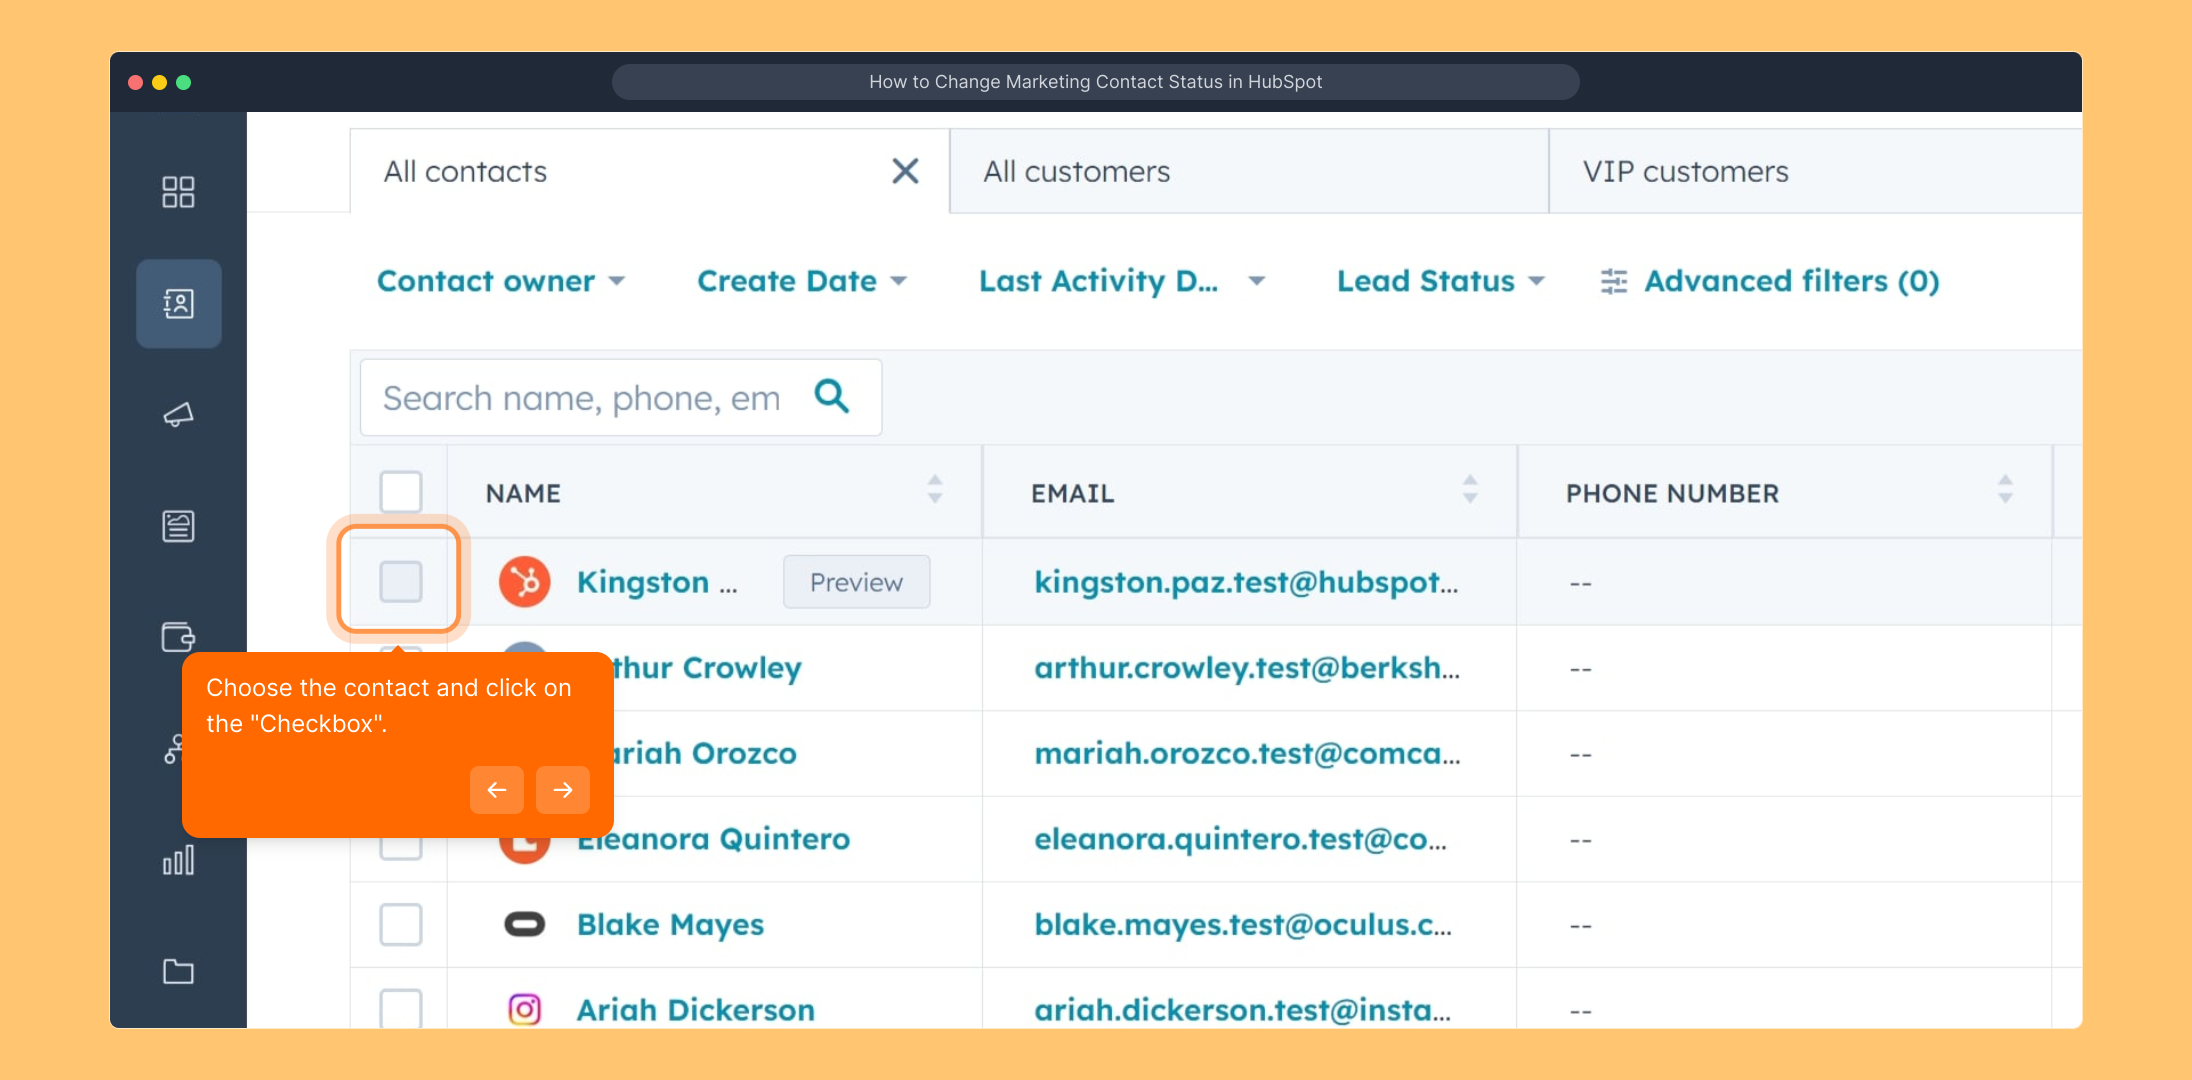The width and height of the screenshot is (2192, 1080).
Task: Toggle the select-all header checkbox
Action: [401, 492]
